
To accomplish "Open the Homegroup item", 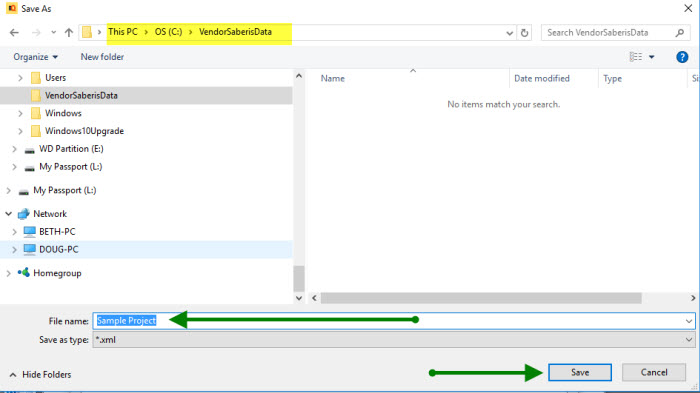I will click(x=57, y=273).
